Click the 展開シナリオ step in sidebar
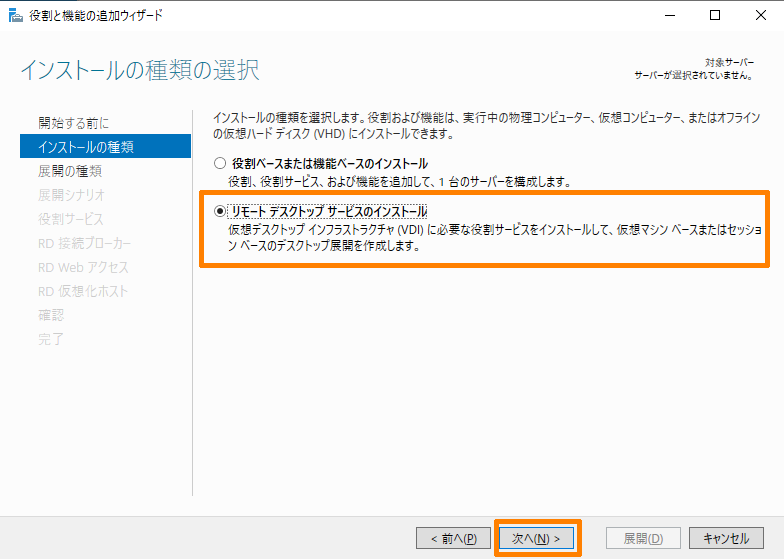 point(72,195)
